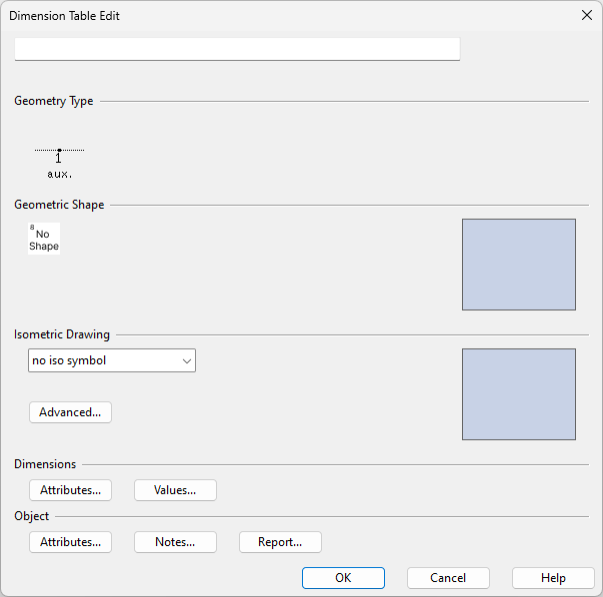Viewport: 603px width, 597px height.
Task: Open Help for this dialog
Action: [553, 578]
